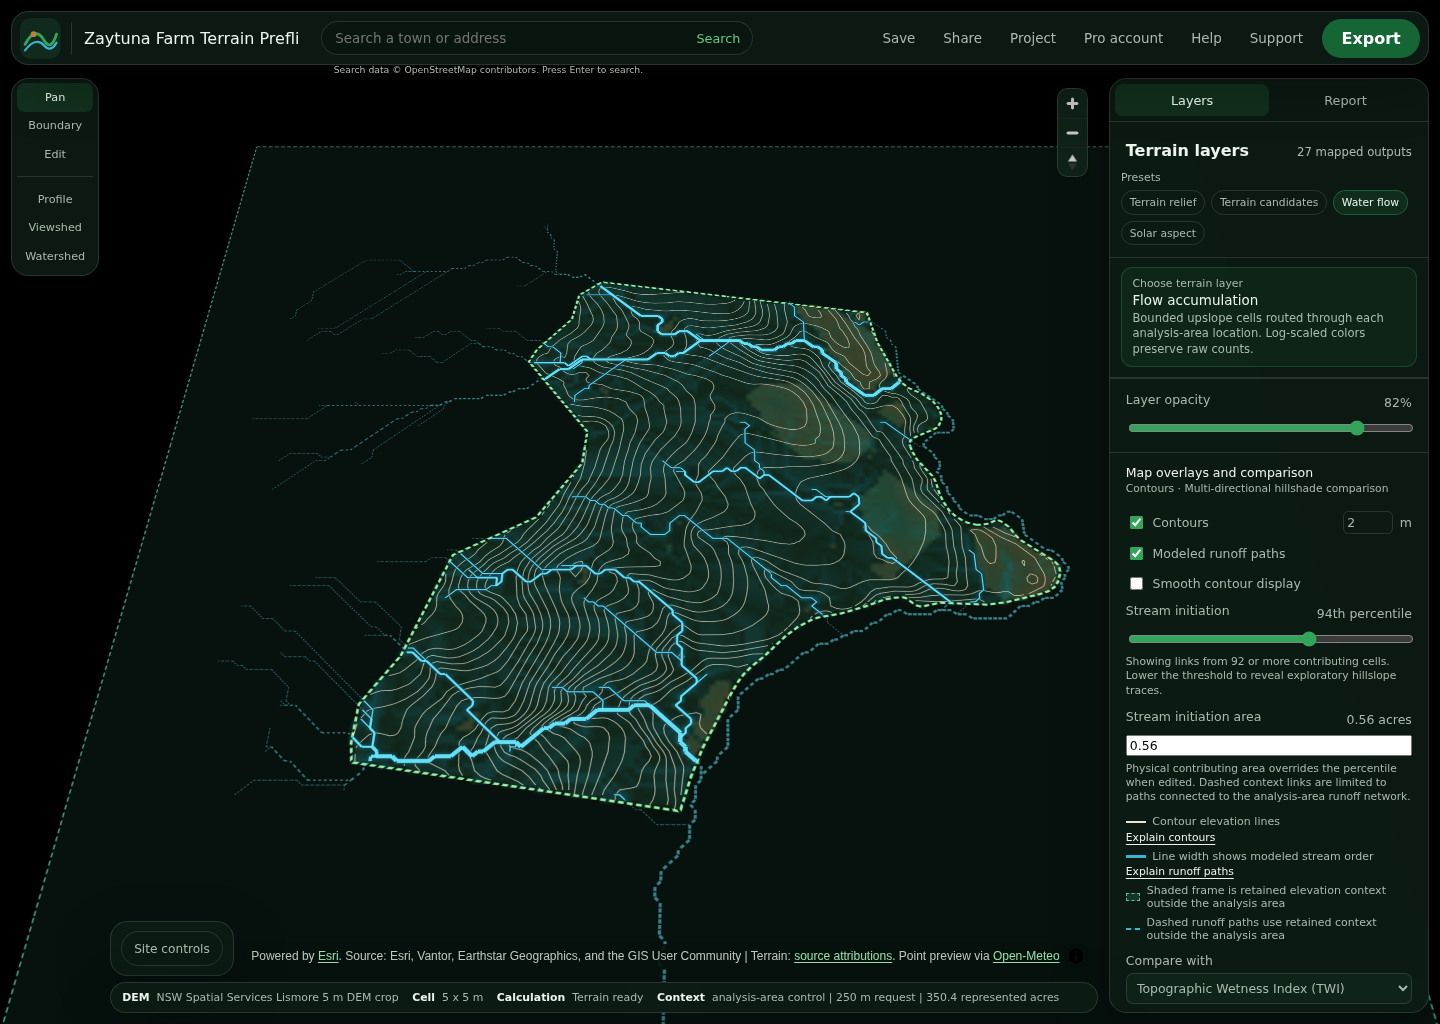The image size is (1440, 1024).
Task: Open the Flow accumulation layer chooser
Action: 1268,316
